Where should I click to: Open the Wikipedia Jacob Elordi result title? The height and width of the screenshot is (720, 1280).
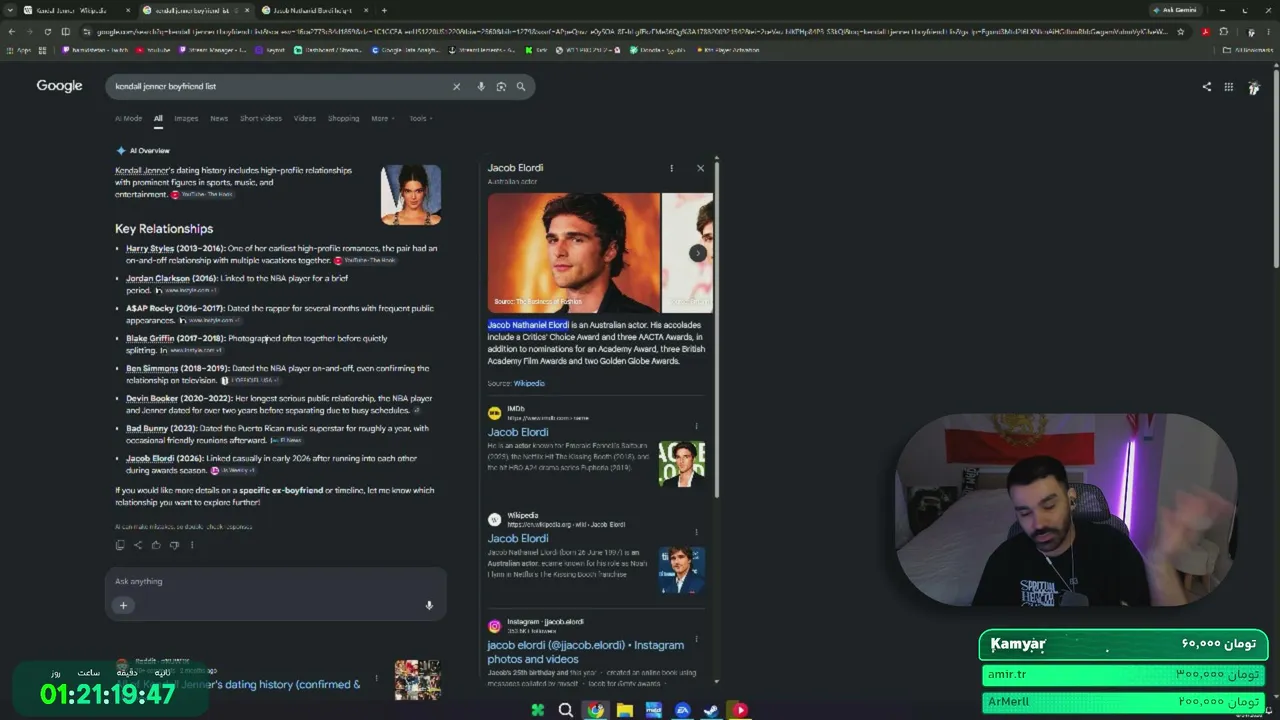tap(518, 539)
